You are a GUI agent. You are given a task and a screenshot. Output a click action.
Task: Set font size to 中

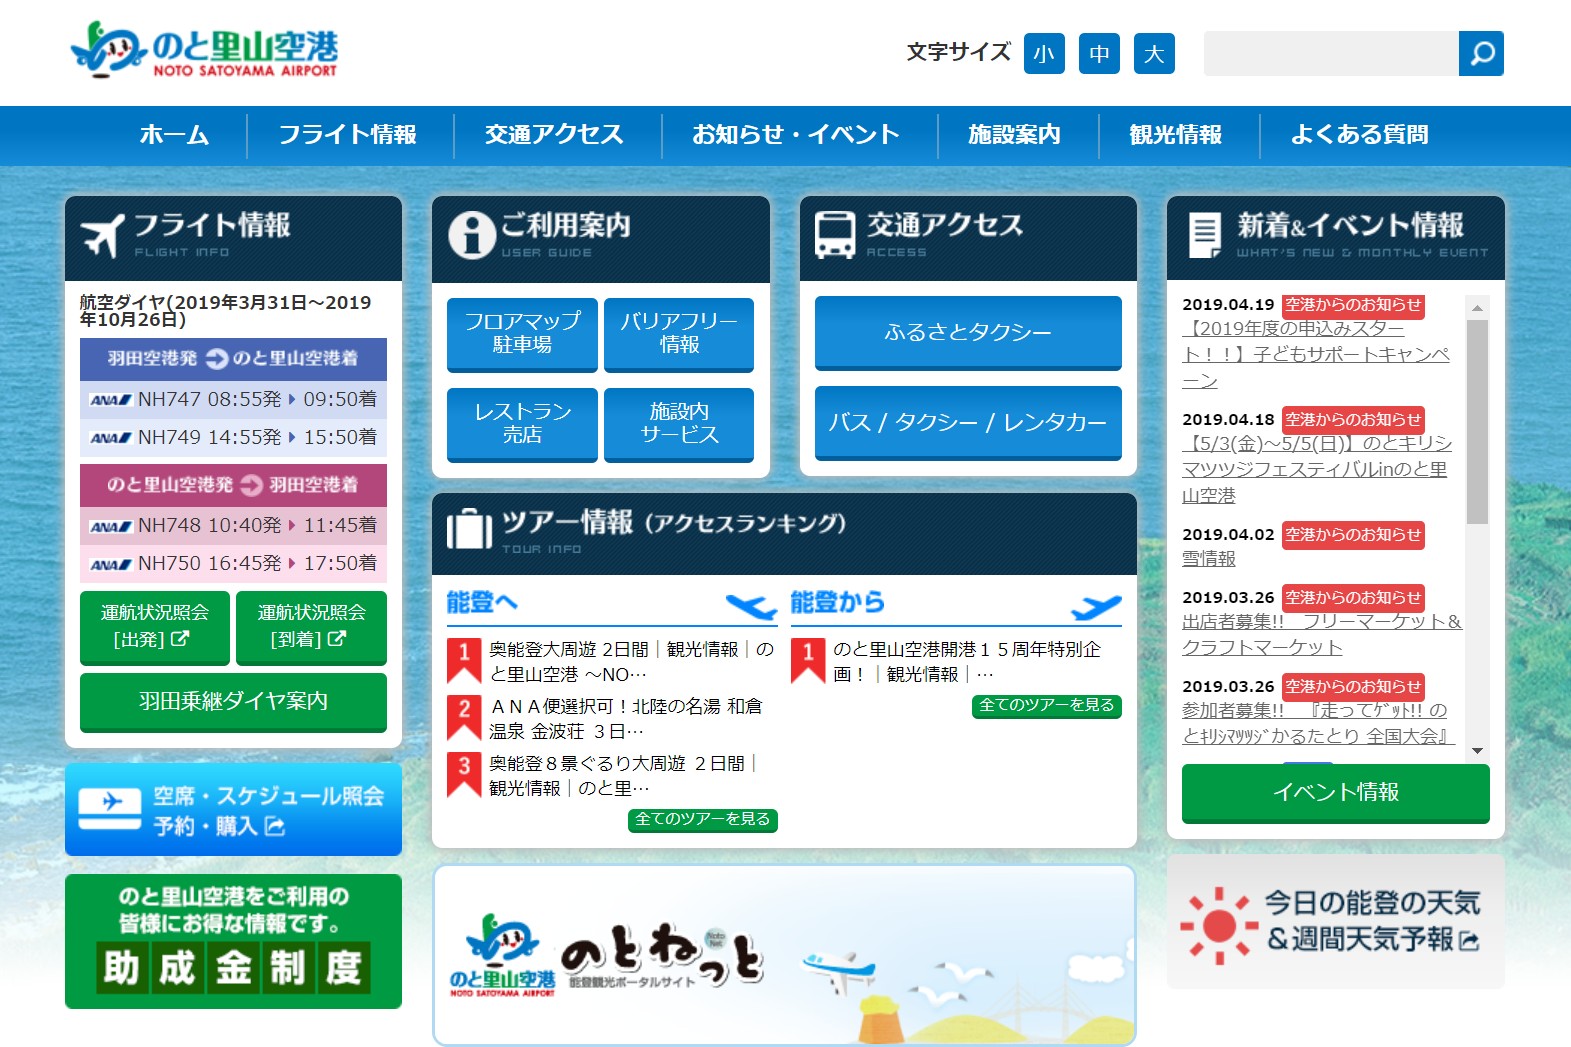tap(1099, 54)
